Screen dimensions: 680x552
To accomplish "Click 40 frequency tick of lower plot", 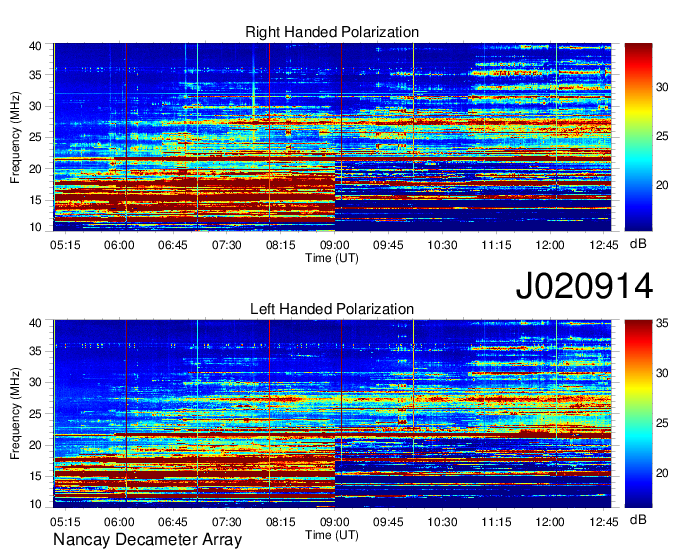I will coord(36,323).
